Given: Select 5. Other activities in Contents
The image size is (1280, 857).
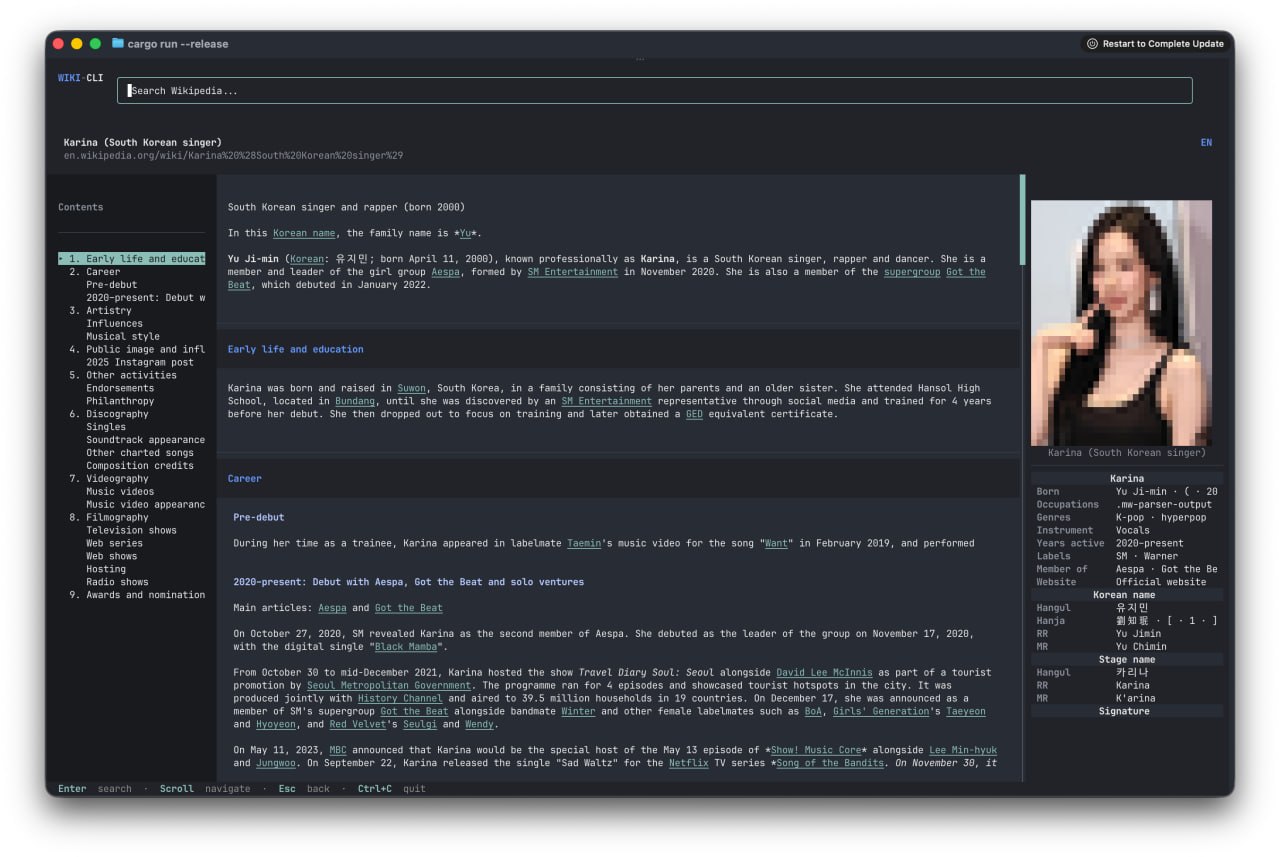Looking at the screenshot, I should coord(123,376).
